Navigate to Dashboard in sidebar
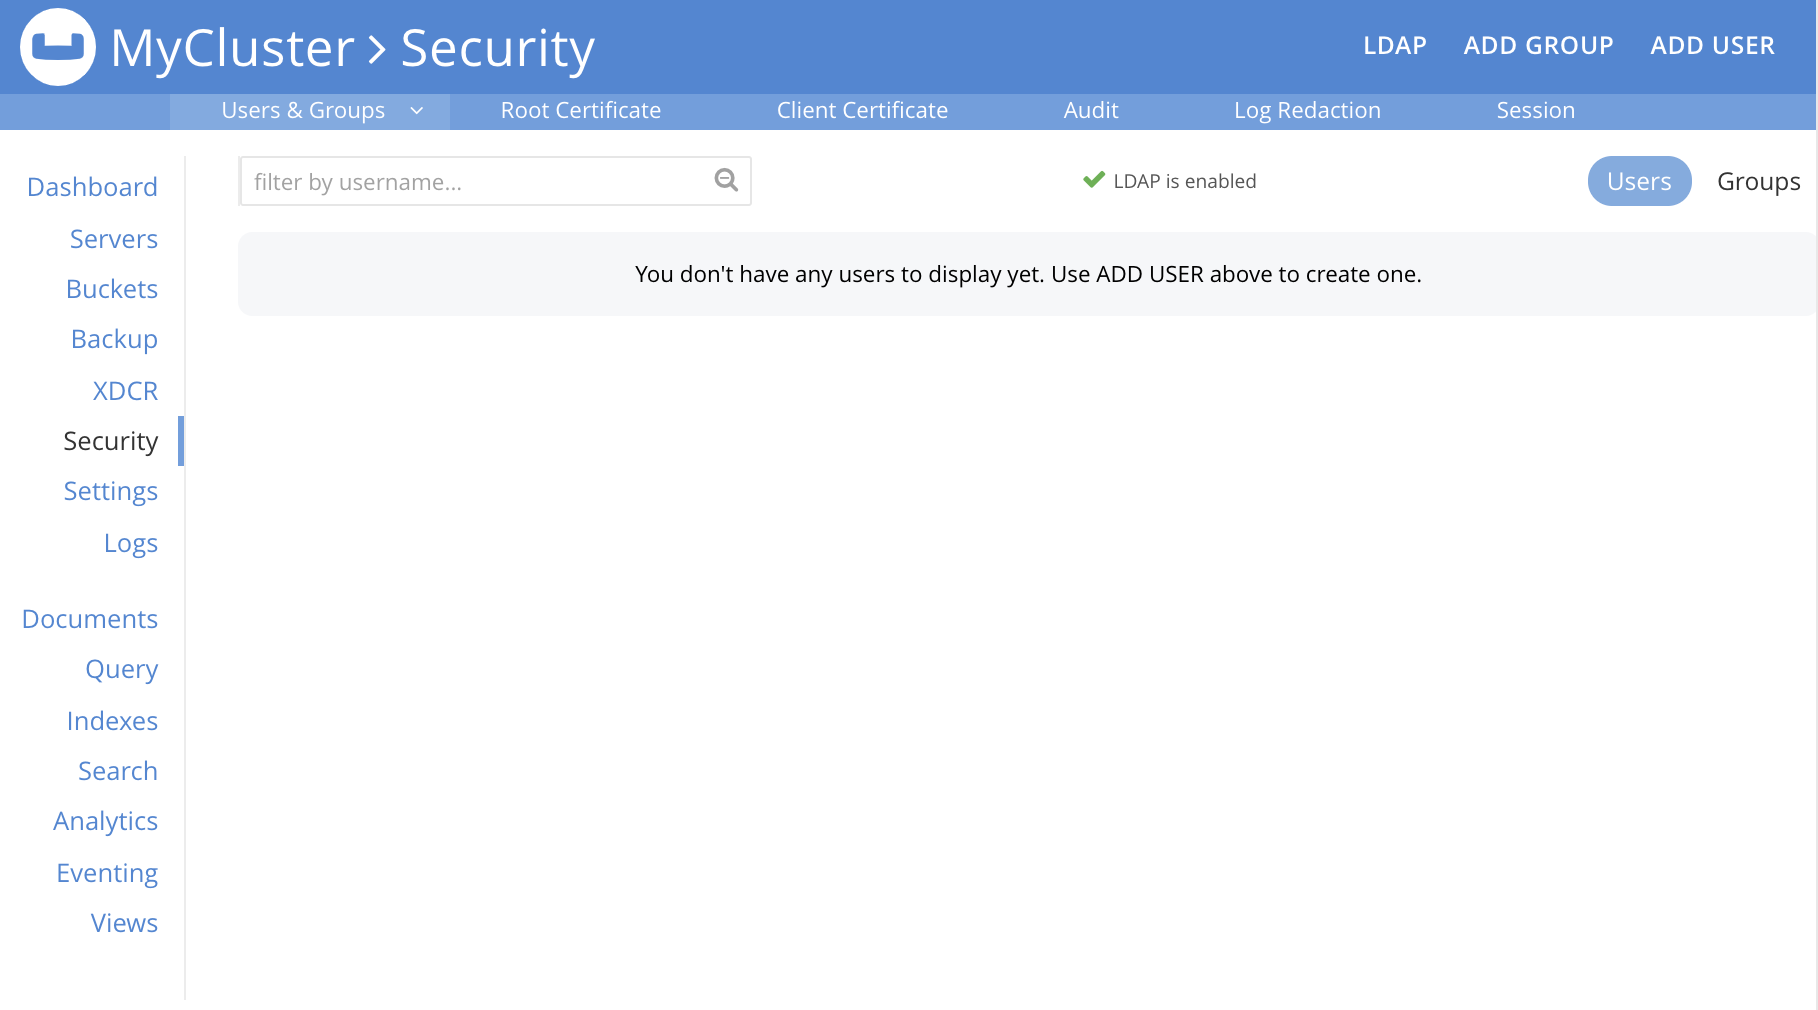Viewport: 1818px width, 1010px height. click(x=92, y=187)
